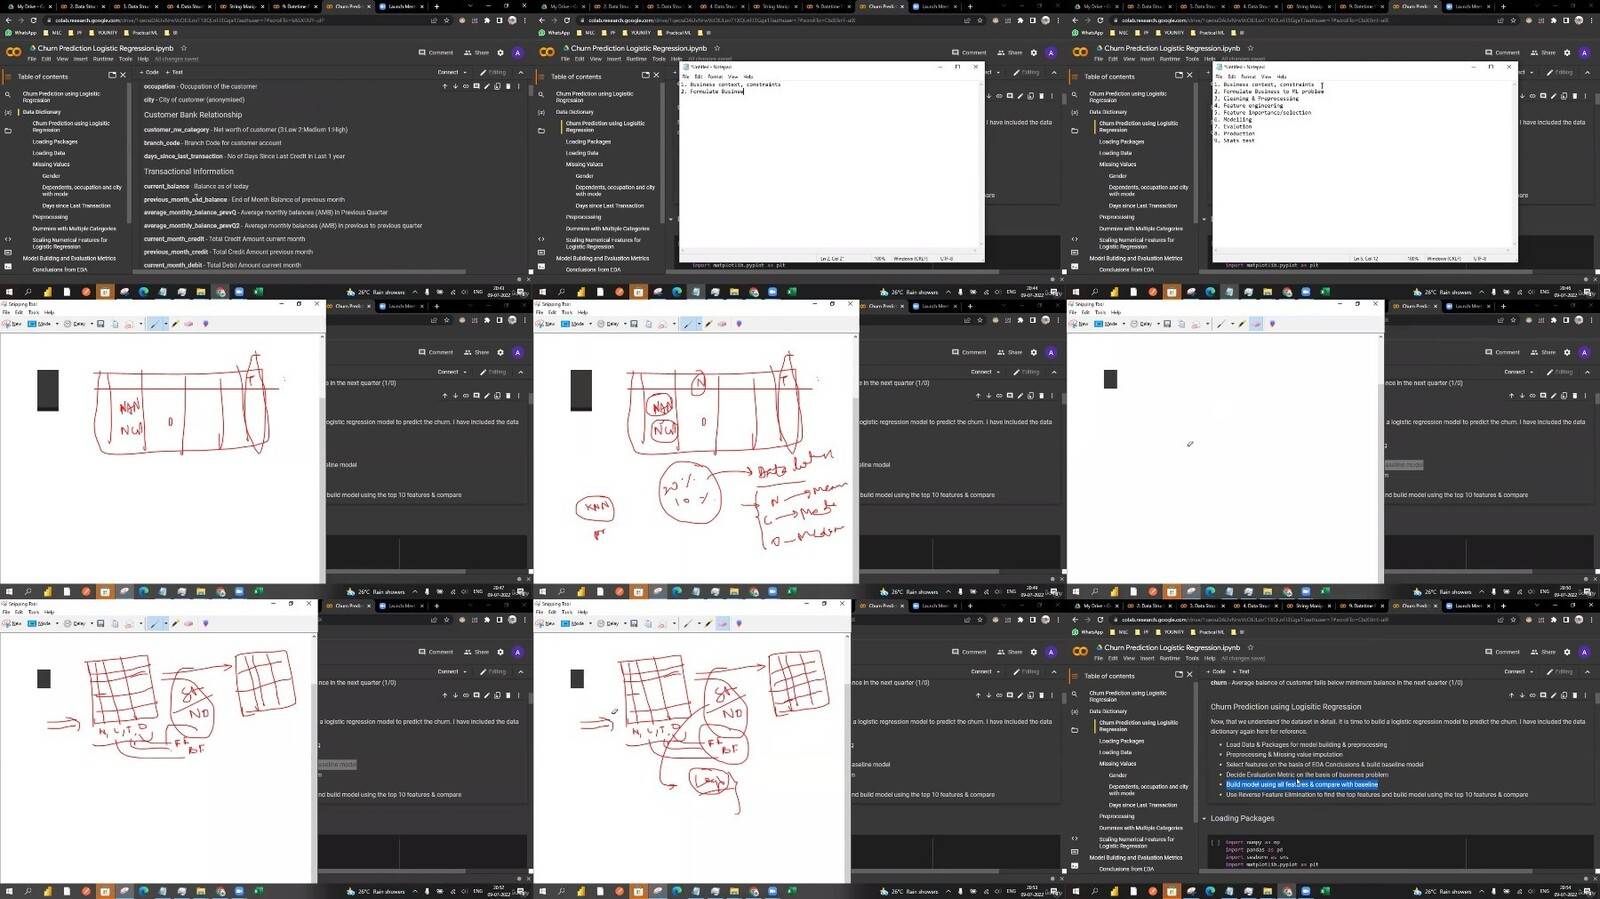Click Colab logo in highlighted-bullet Colab frame
The height and width of the screenshot is (899, 1600).
coord(1080,651)
